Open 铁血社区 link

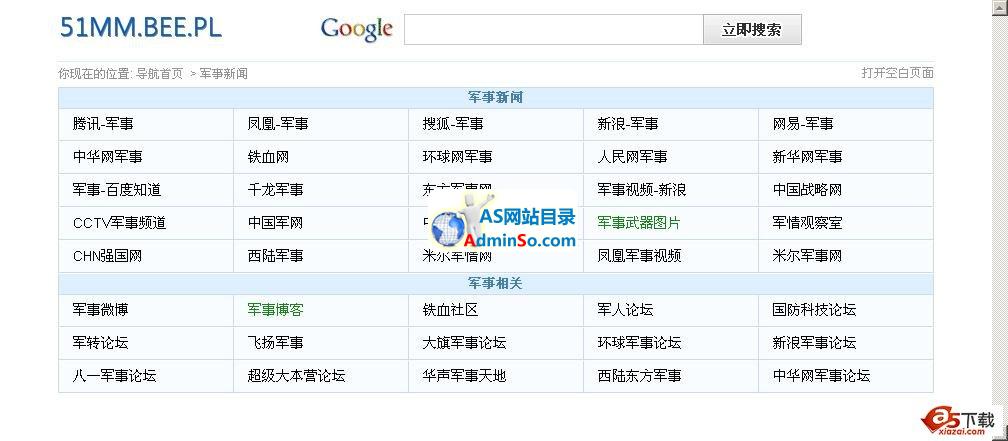tap(451, 310)
